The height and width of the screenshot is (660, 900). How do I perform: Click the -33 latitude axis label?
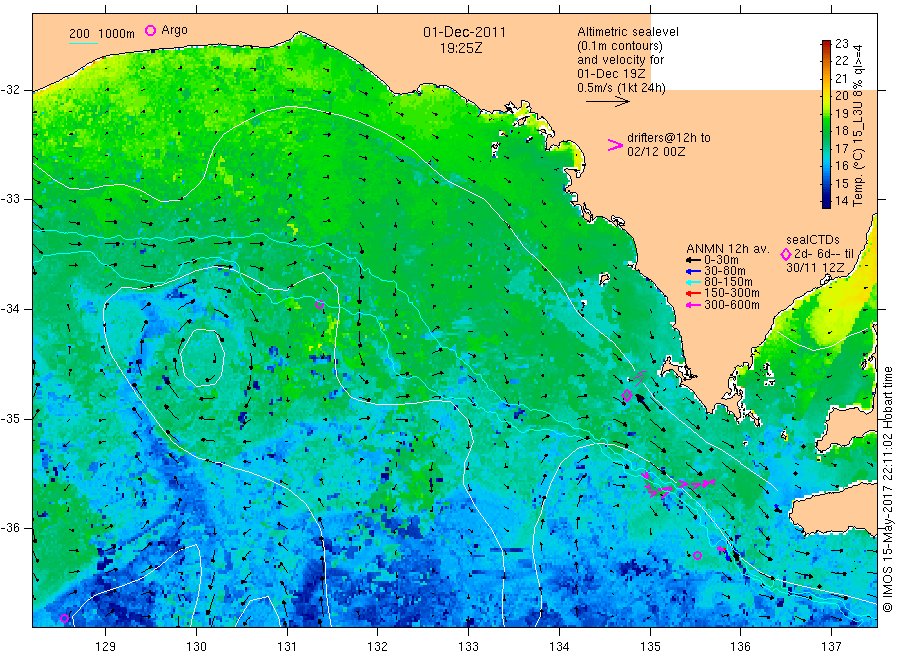[10, 199]
